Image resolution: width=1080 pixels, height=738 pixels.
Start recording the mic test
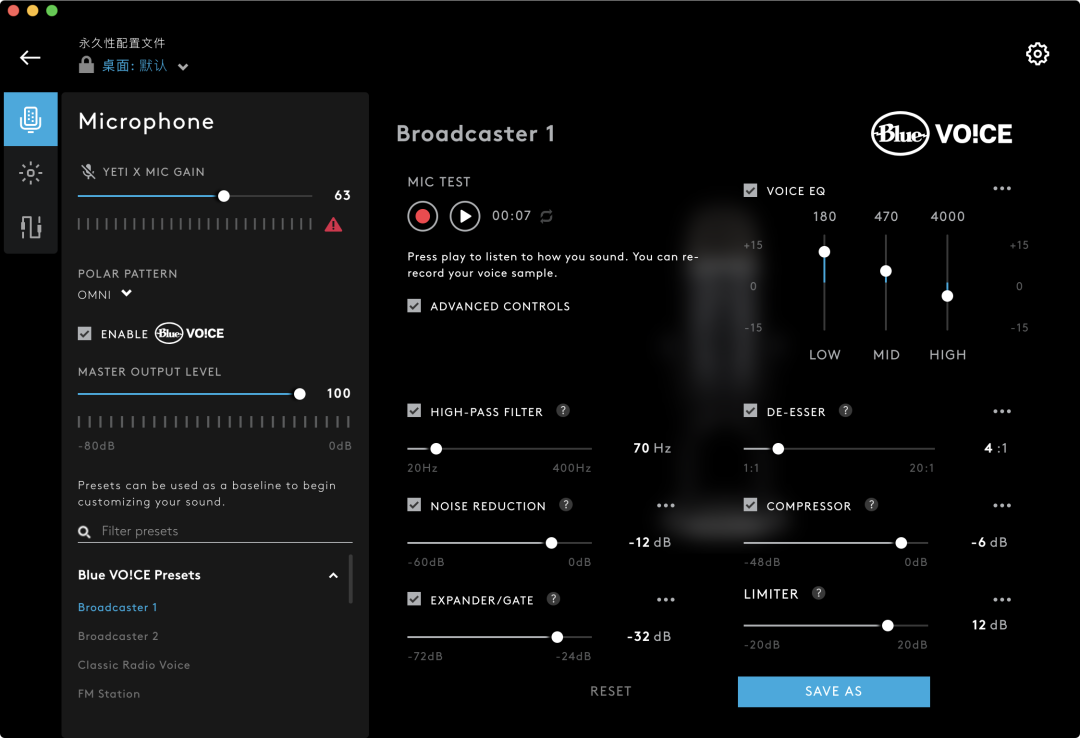423,216
